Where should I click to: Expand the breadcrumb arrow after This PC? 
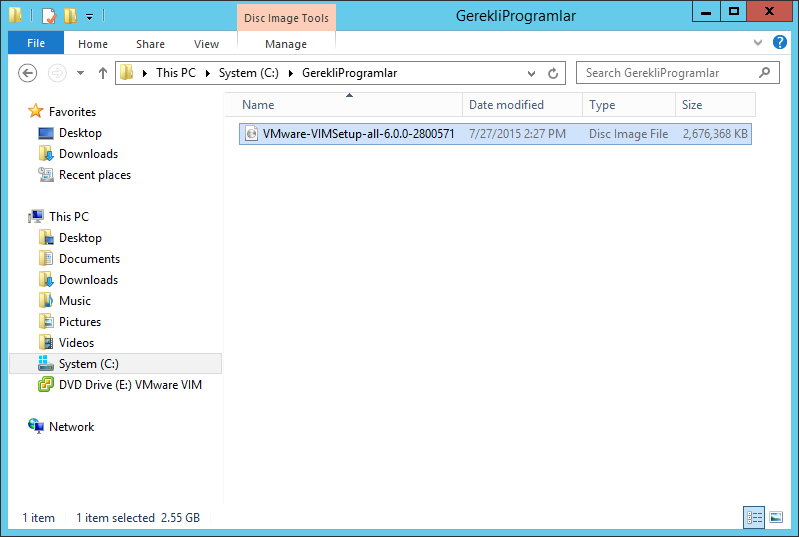208,73
